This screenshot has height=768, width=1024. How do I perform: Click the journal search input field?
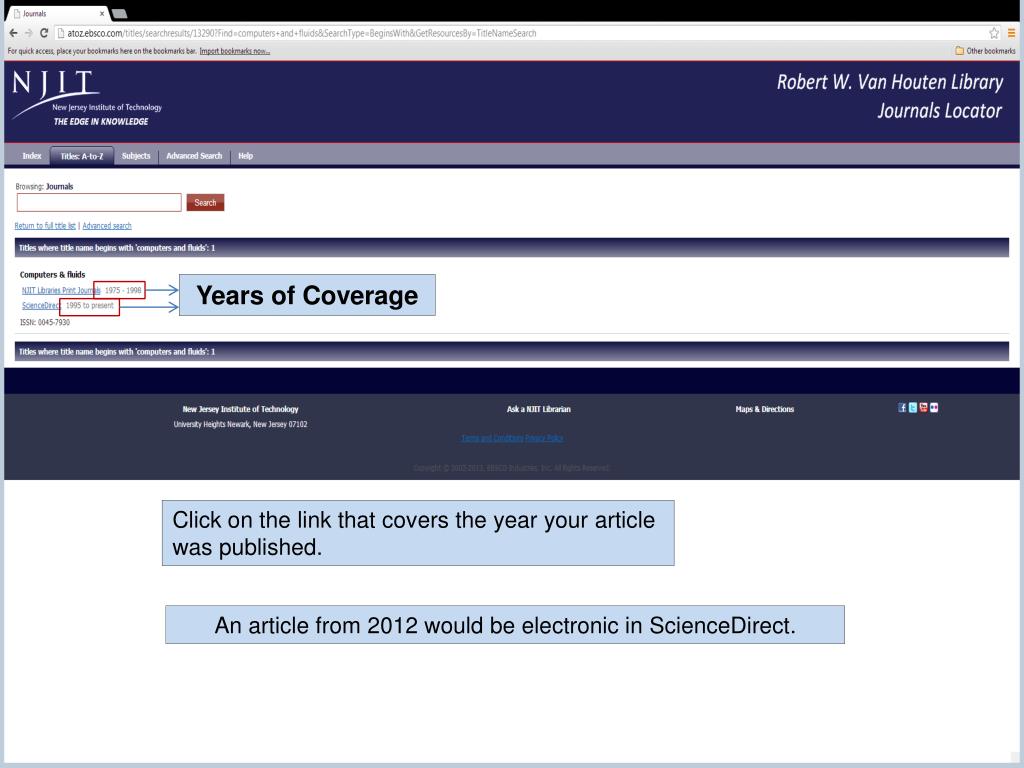click(99, 202)
